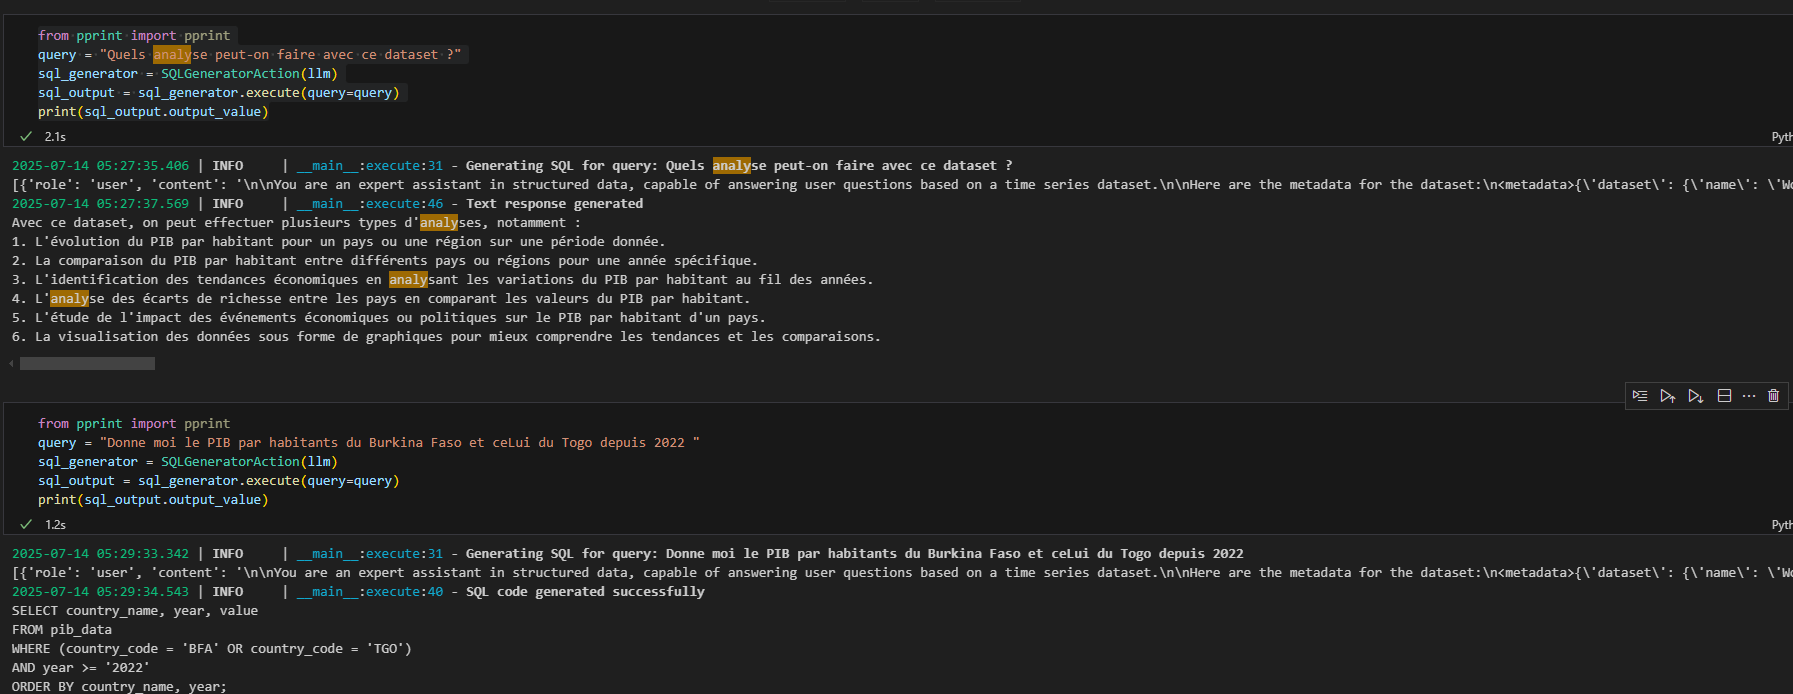Click "from pprint import pprint" in the first cell
This screenshot has width=1793, height=694.
134,36
